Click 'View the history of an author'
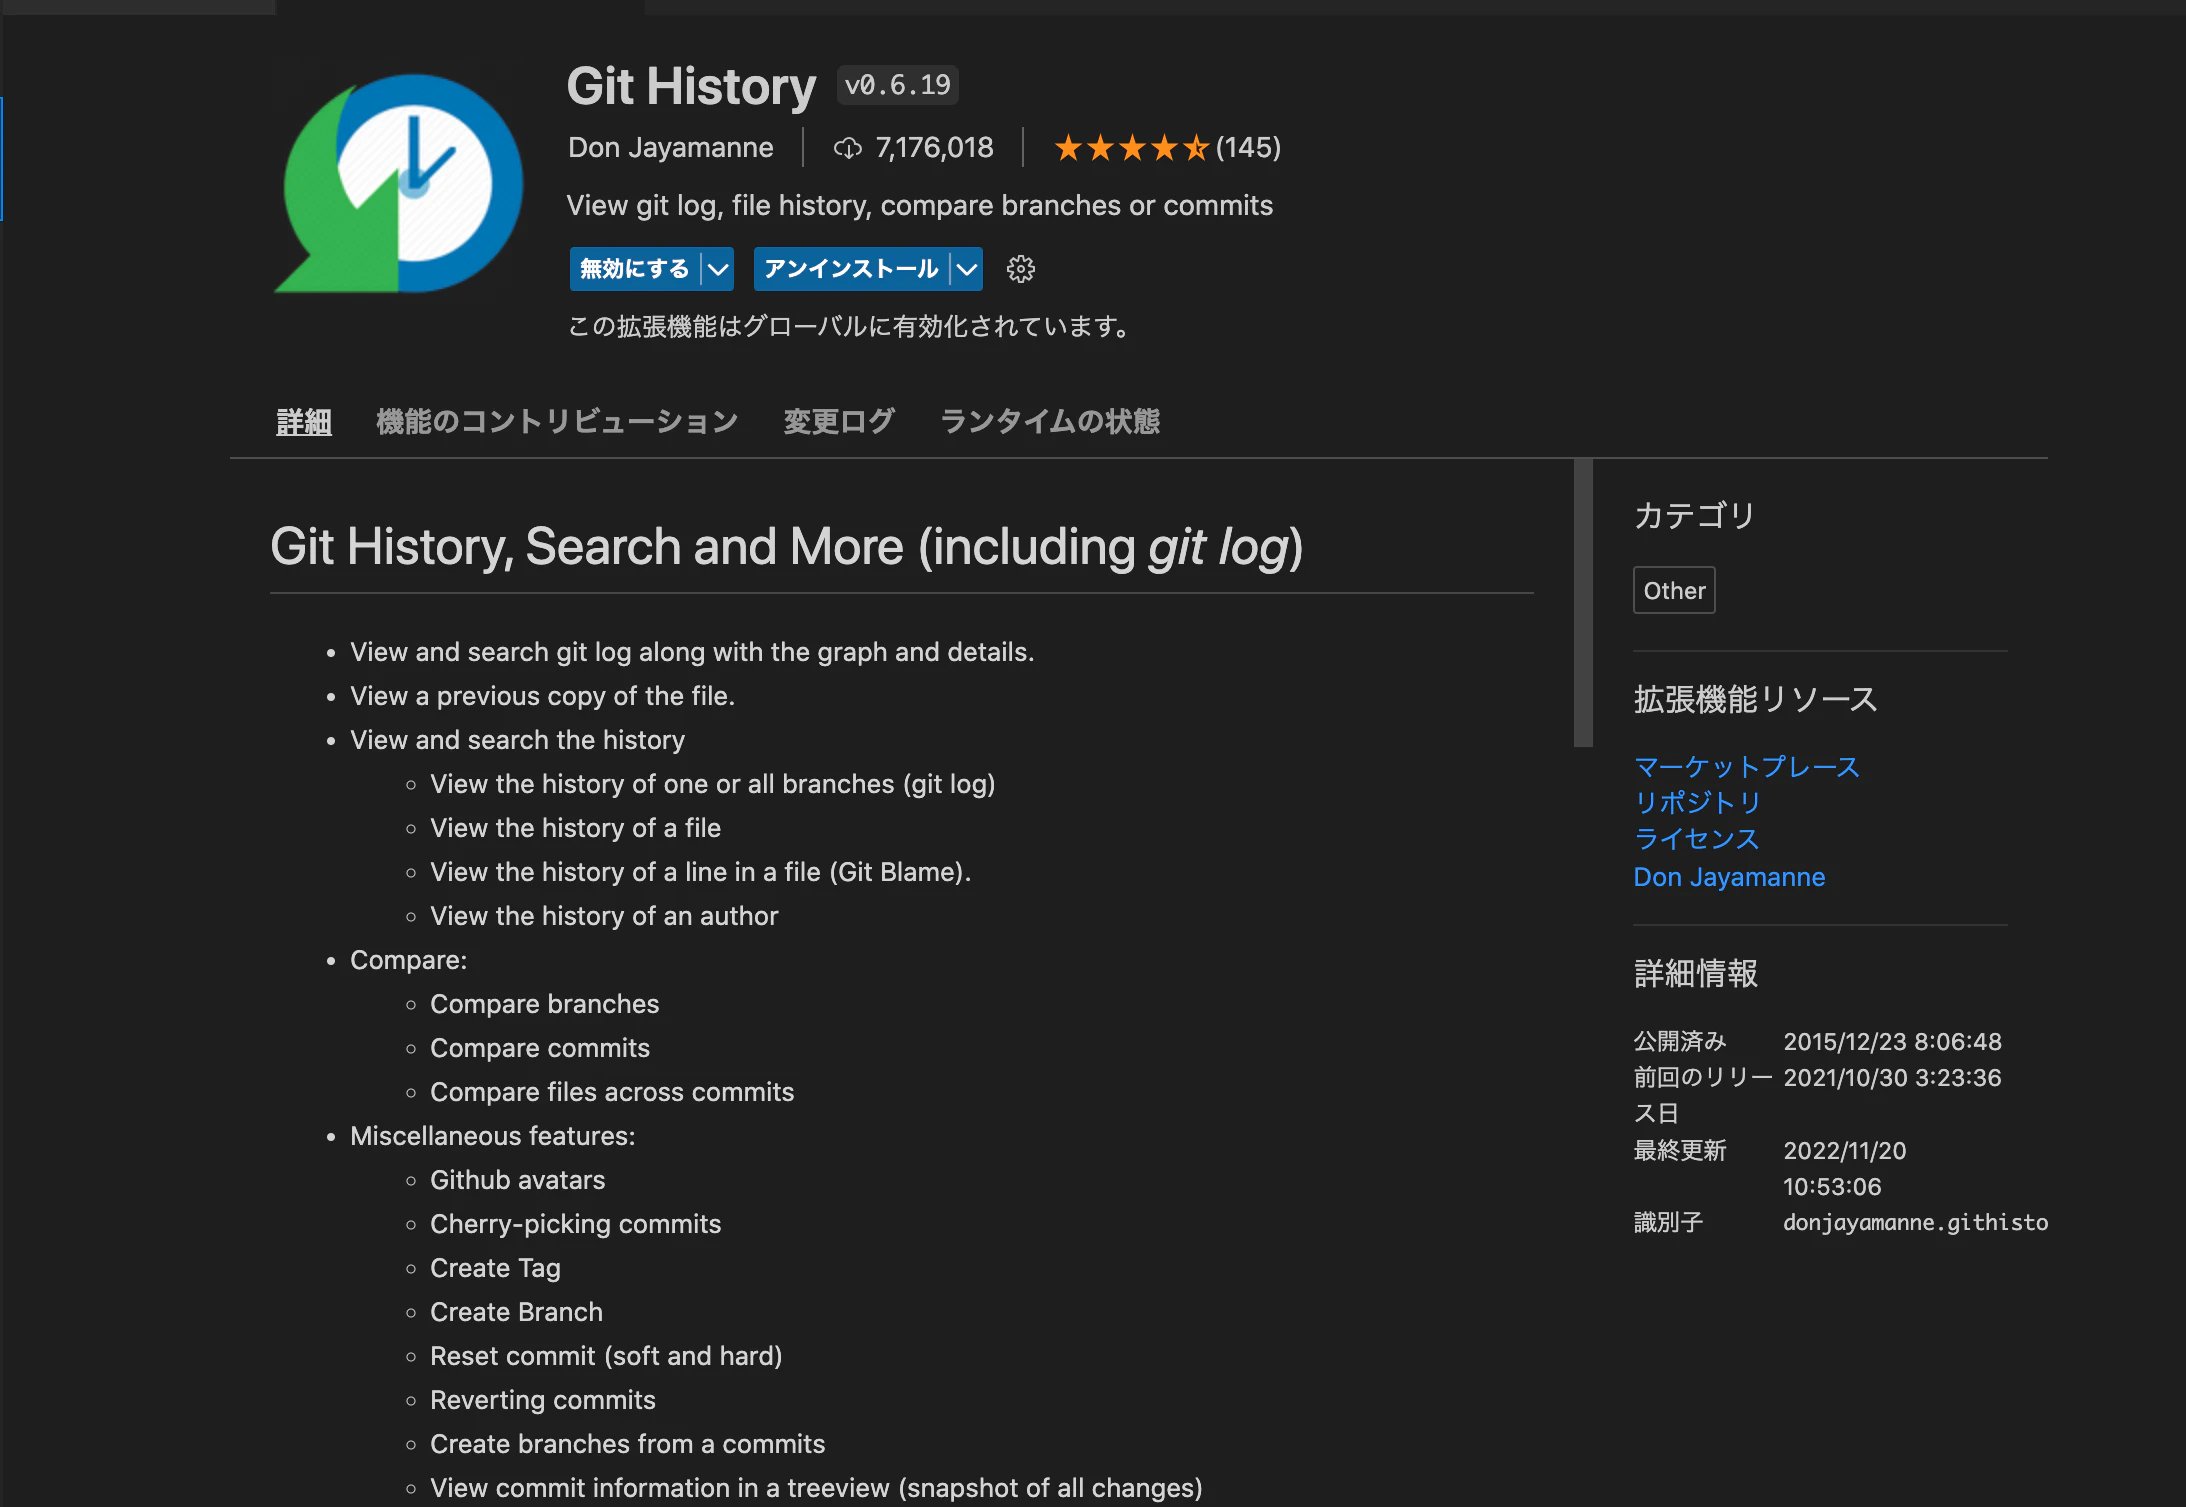This screenshot has width=2186, height=1507. click(x=604, y=916)
